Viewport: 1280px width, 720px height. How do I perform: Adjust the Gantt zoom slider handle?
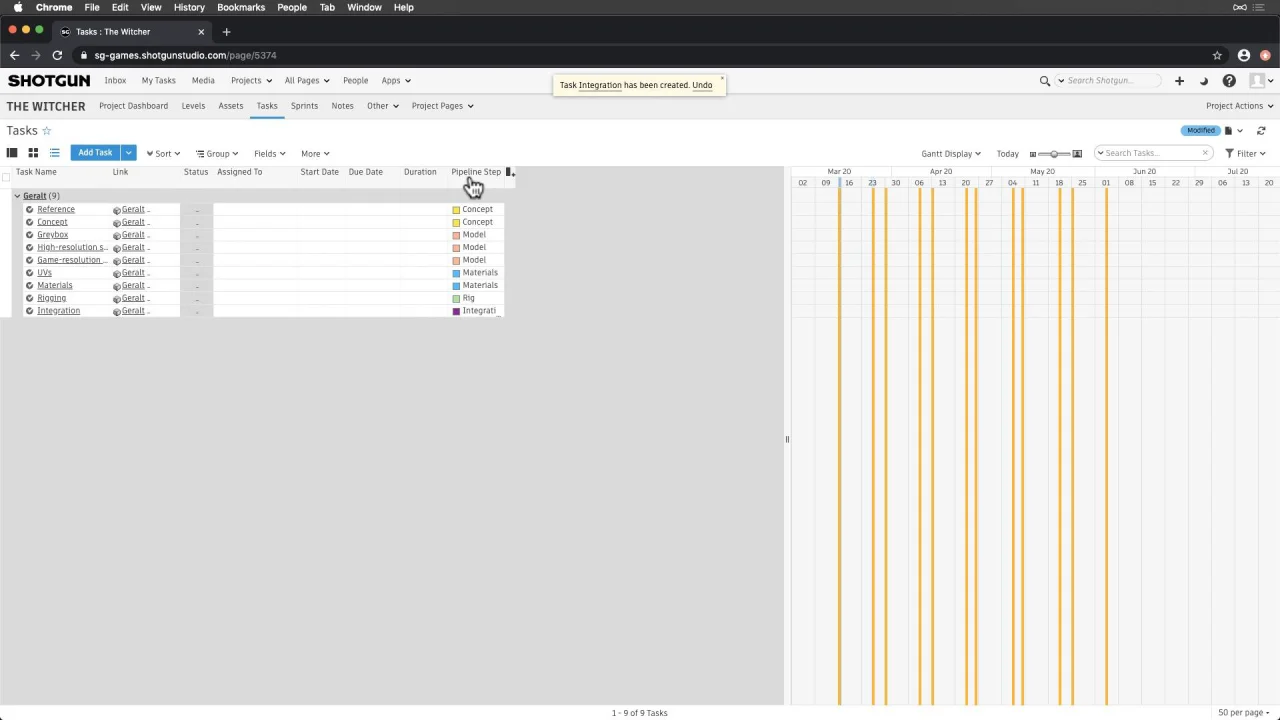1054,154
